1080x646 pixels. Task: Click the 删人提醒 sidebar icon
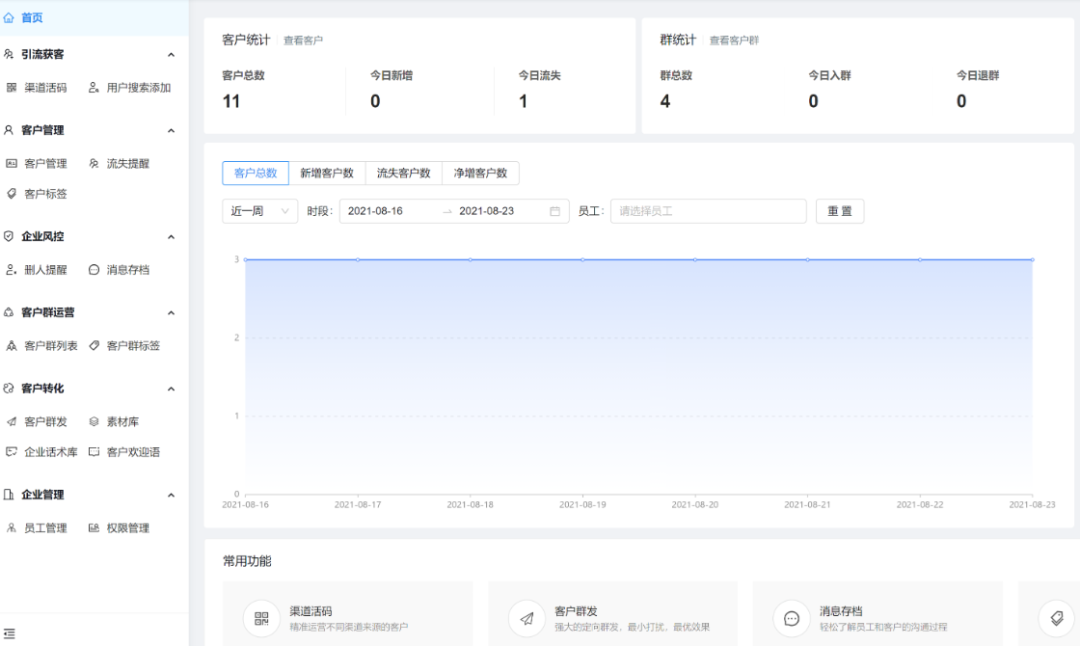pos(11,269)
